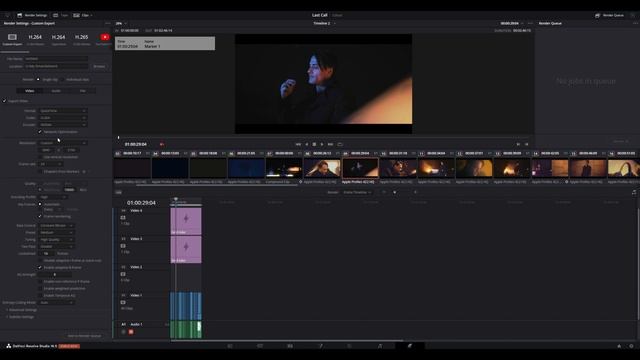This screenshot has width=640, height=360.
Task: Click the resolution width input field
Action: pos(47,150)
